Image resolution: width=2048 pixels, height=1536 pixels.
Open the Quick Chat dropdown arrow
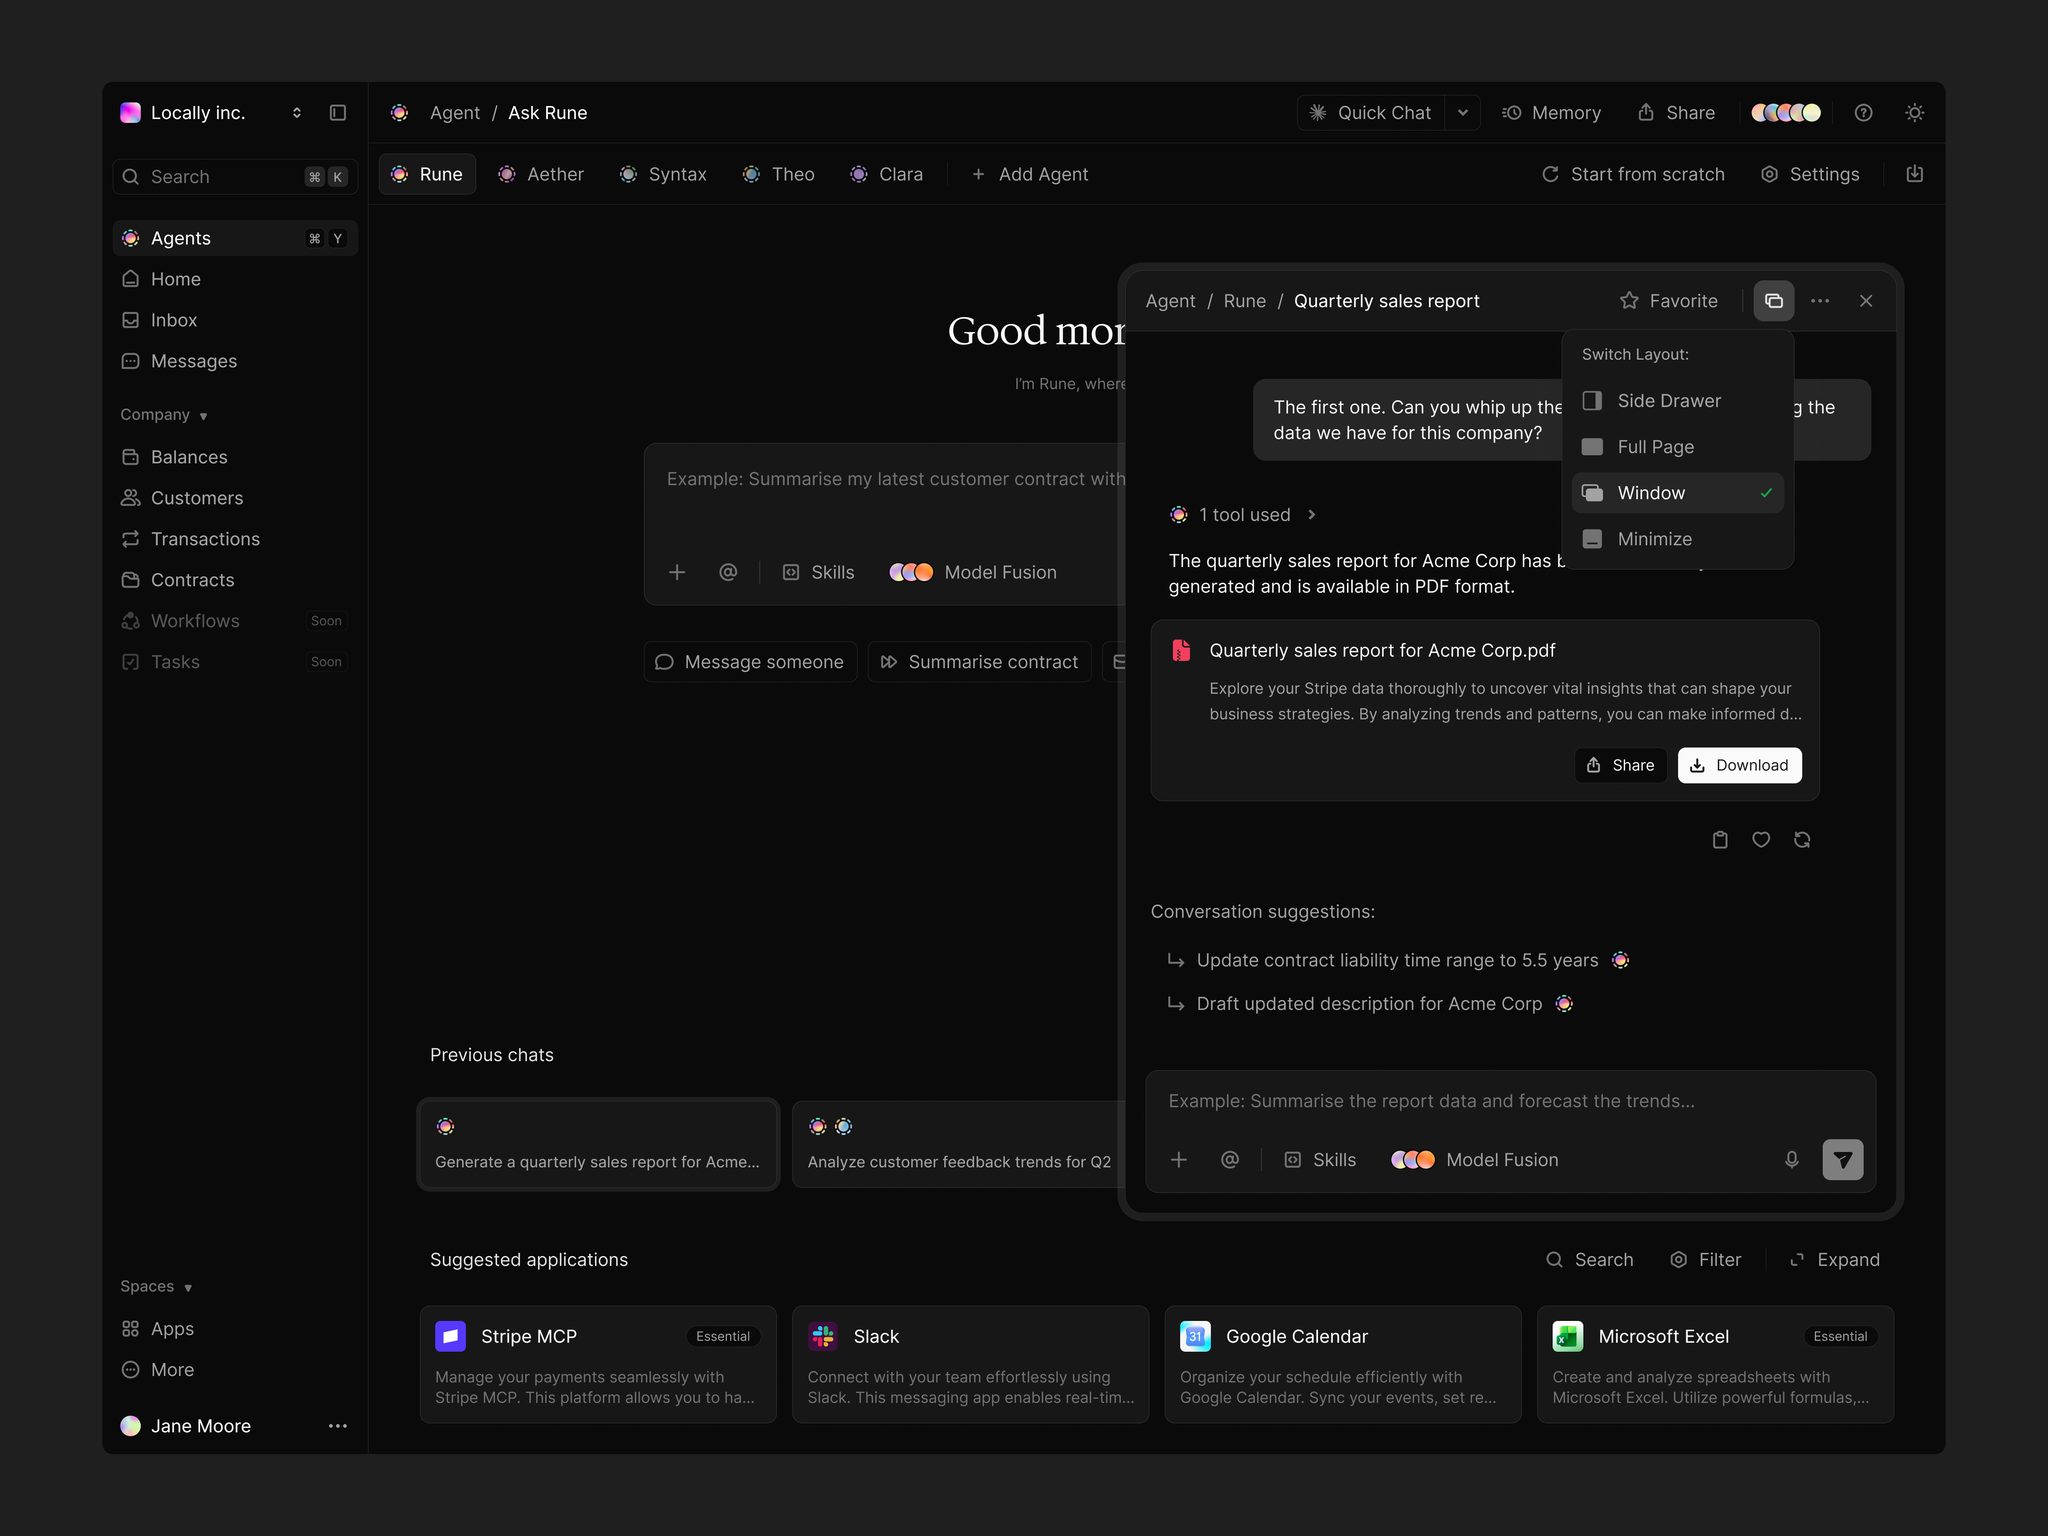(1463, 113)
